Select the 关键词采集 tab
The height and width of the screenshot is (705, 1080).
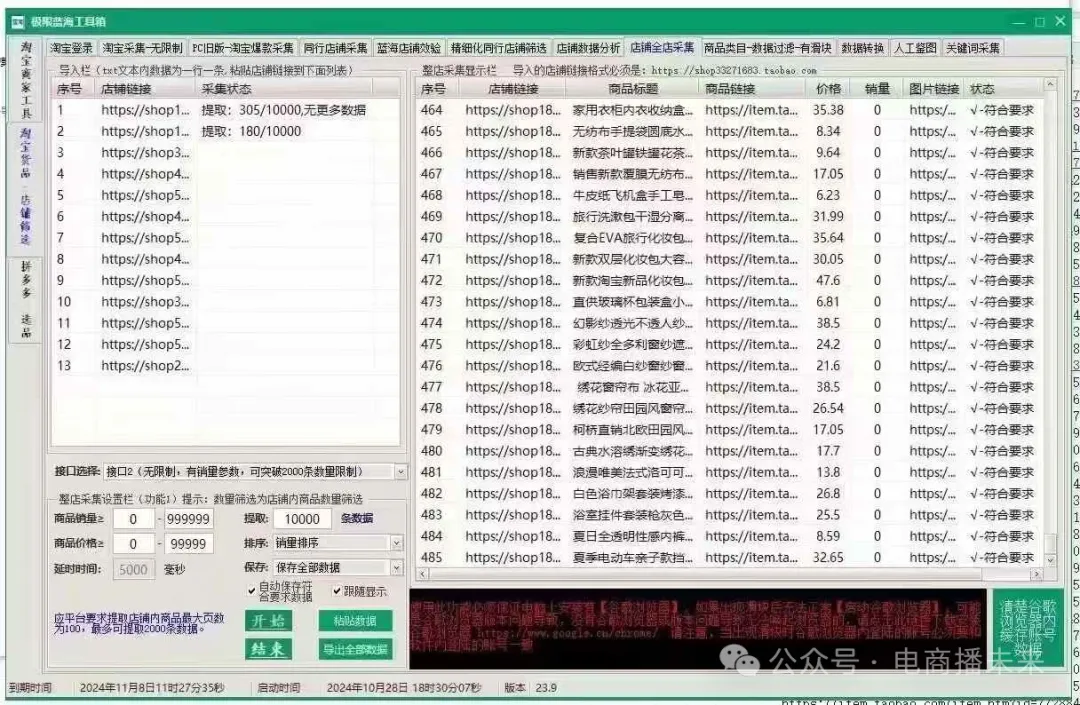click(973, 48)
